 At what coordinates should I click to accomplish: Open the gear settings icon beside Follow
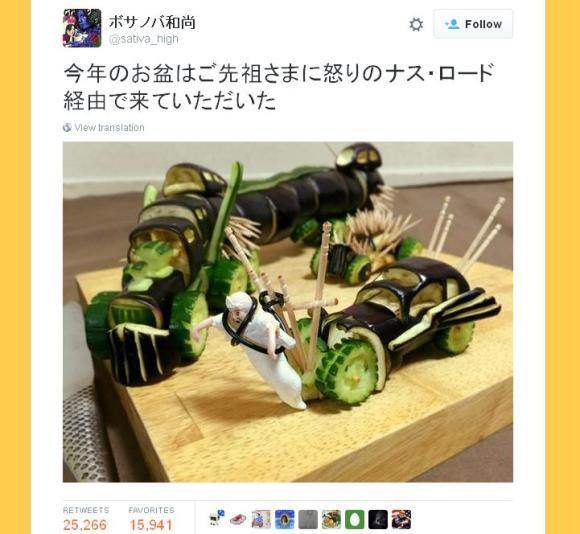point(416,24)
